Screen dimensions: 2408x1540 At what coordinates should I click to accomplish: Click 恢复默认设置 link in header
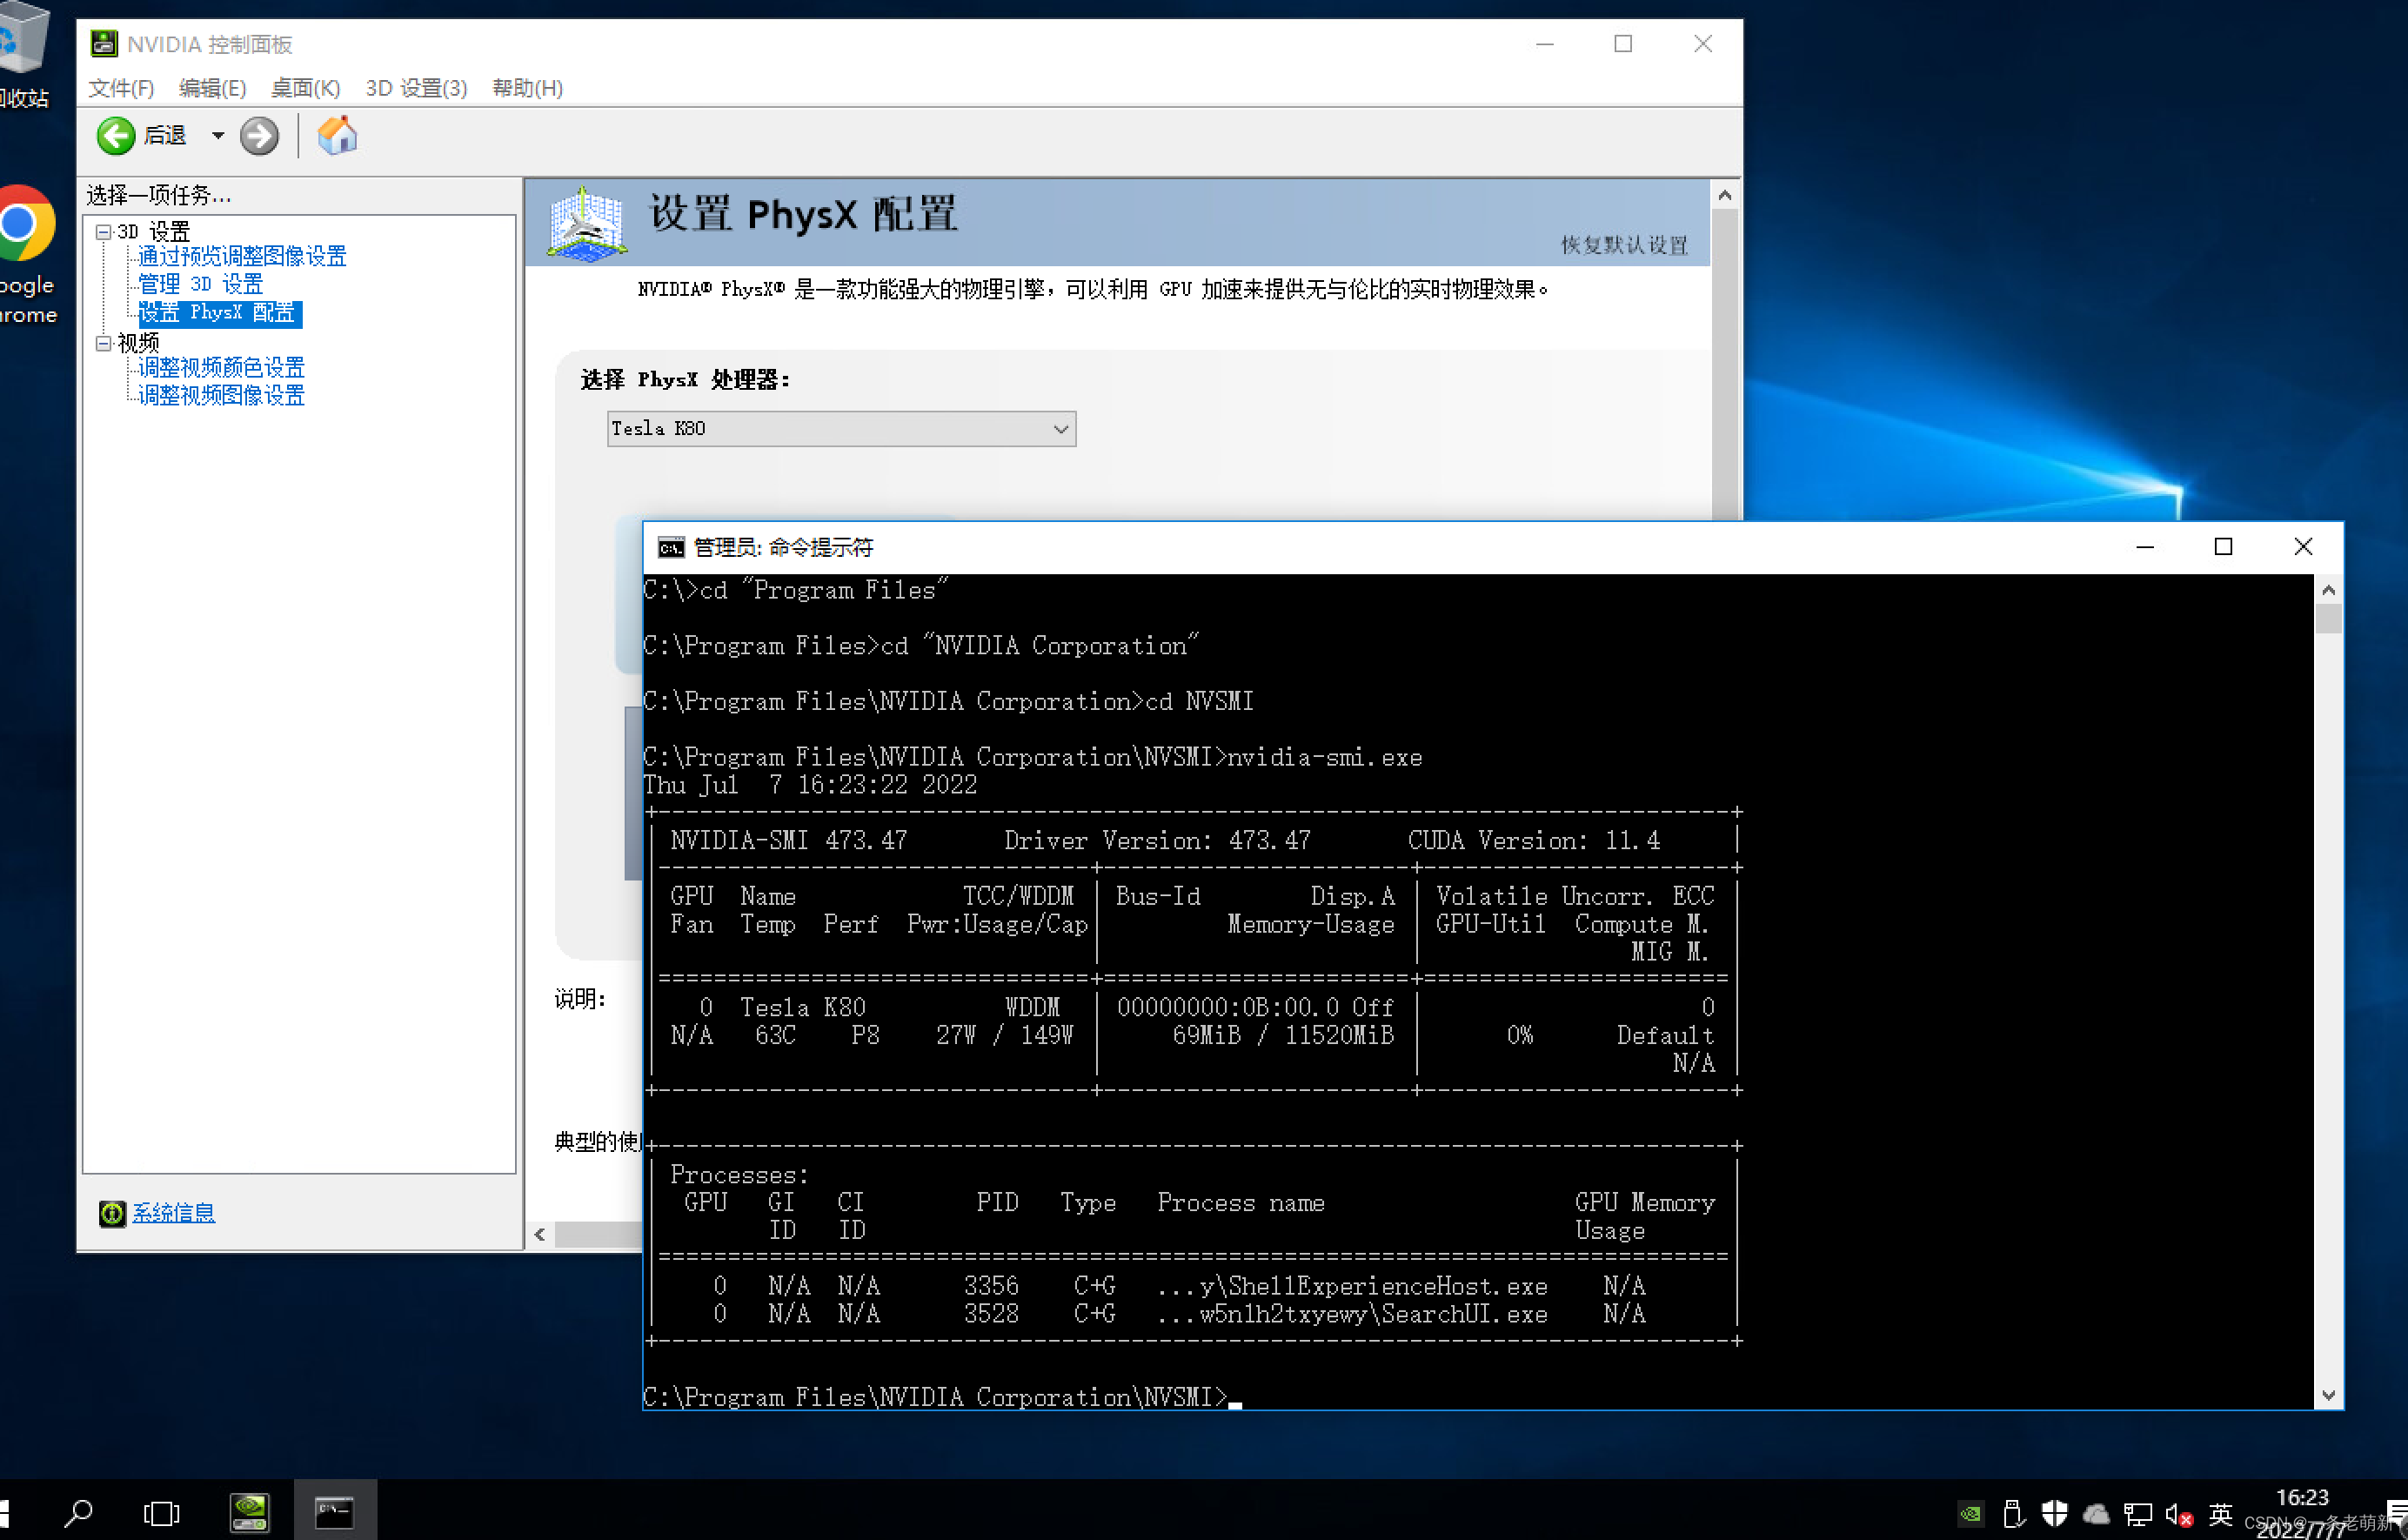1624,245
